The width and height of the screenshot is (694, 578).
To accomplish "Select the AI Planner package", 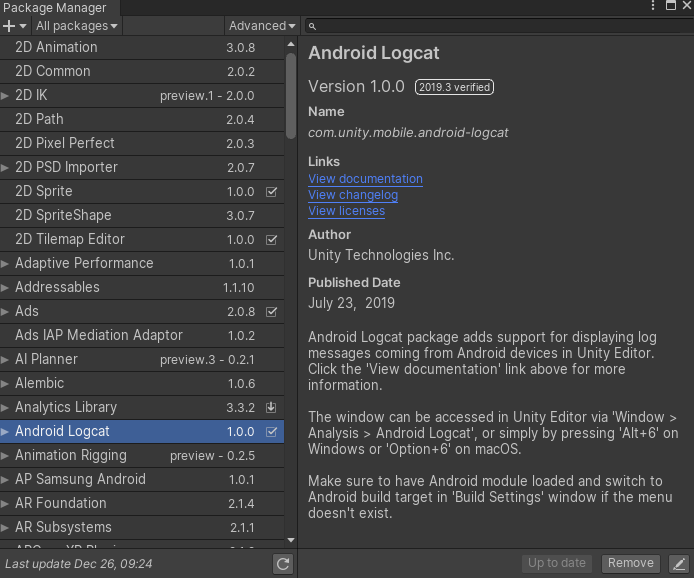I will (x=142, y=359).
